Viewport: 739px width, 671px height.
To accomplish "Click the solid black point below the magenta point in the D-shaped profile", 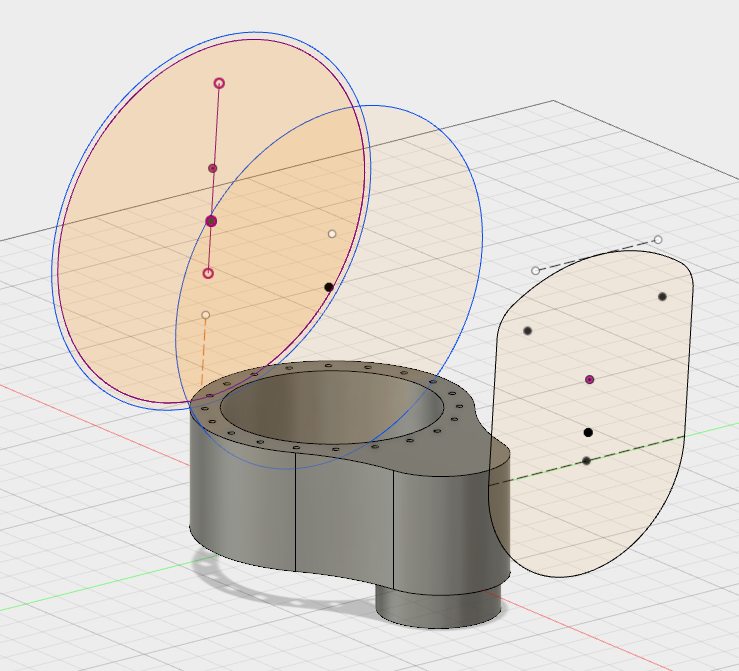I will tap(588, 432).
